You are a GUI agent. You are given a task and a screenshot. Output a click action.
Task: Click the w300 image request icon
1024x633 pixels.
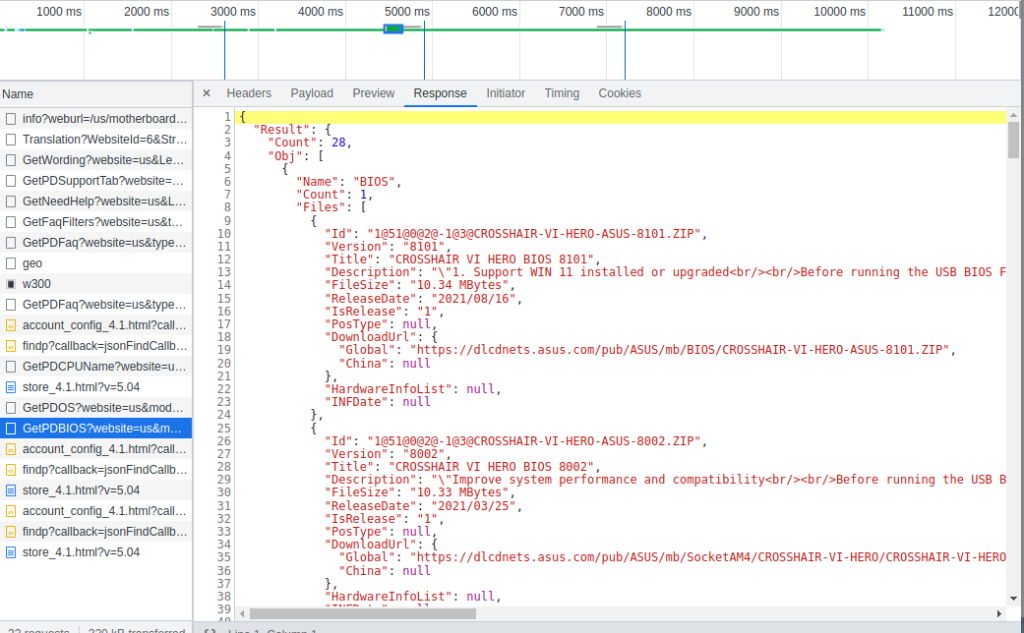pos(11,284)
